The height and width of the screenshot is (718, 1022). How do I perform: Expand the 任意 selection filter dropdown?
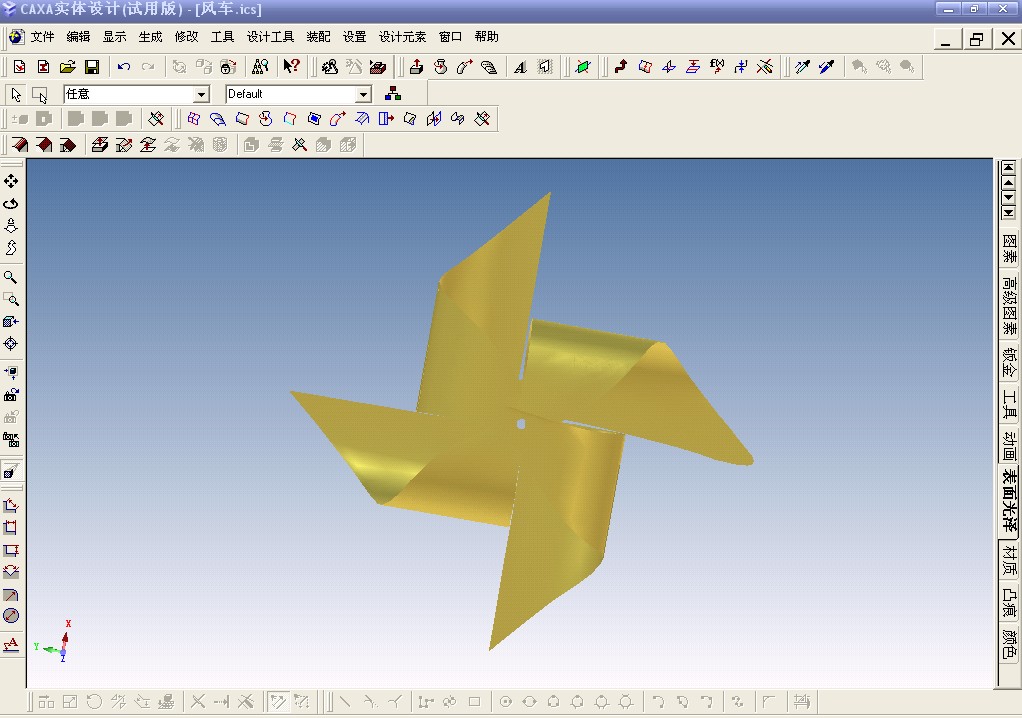tap(201, 94)
